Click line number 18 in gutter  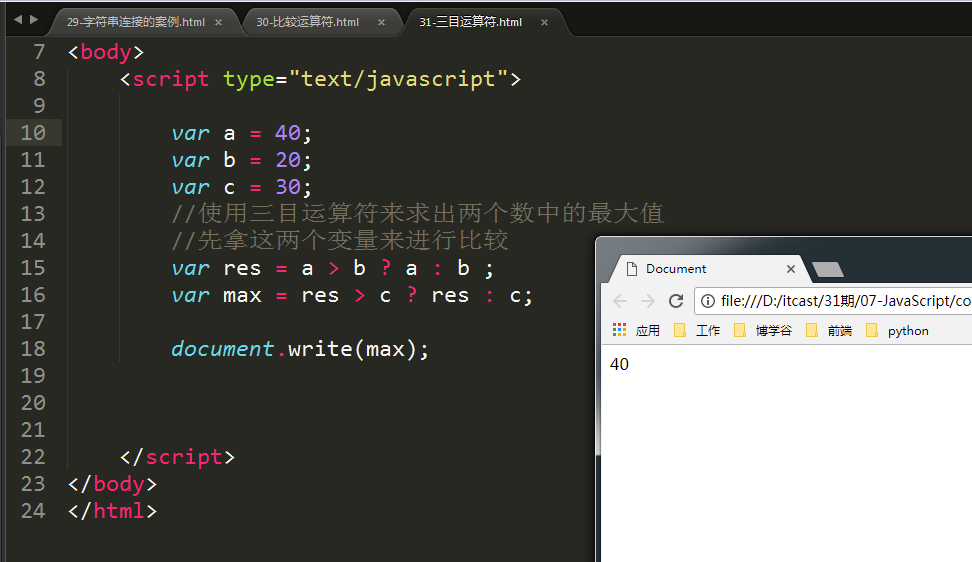[33, 349]
